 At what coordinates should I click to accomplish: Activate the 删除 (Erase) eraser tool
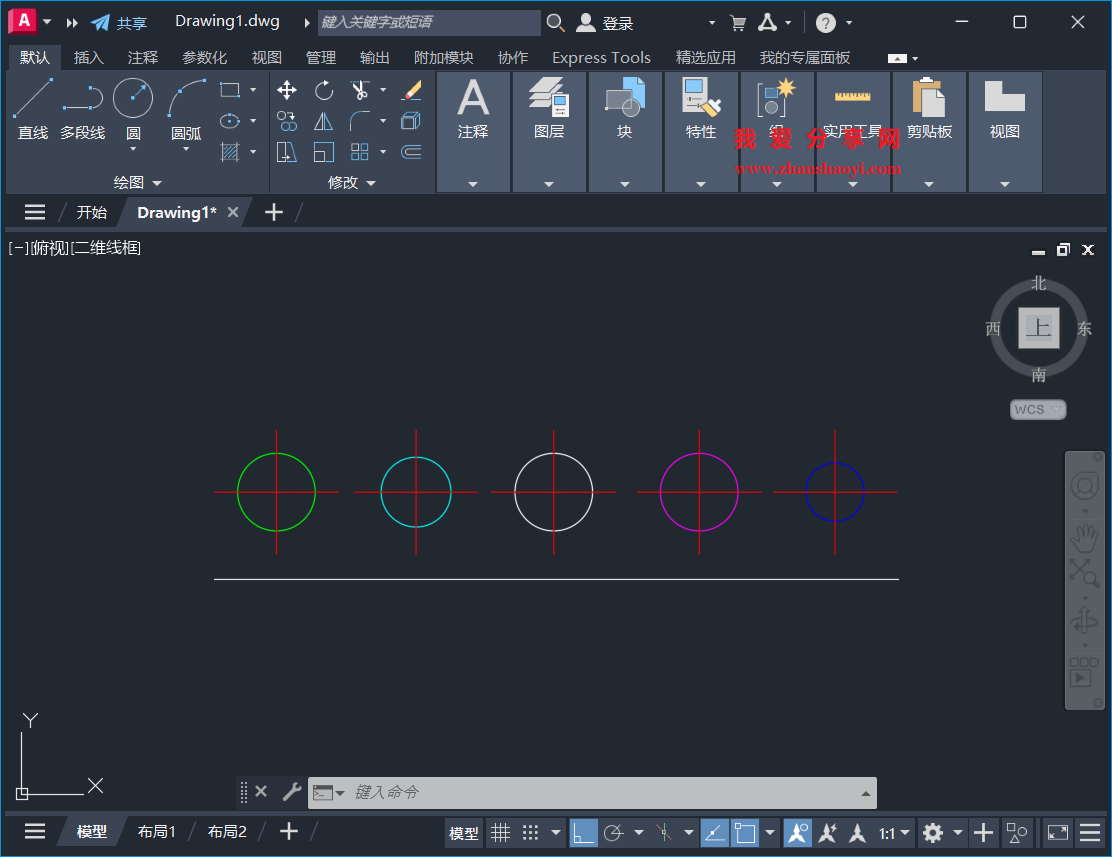coord(411,90)
